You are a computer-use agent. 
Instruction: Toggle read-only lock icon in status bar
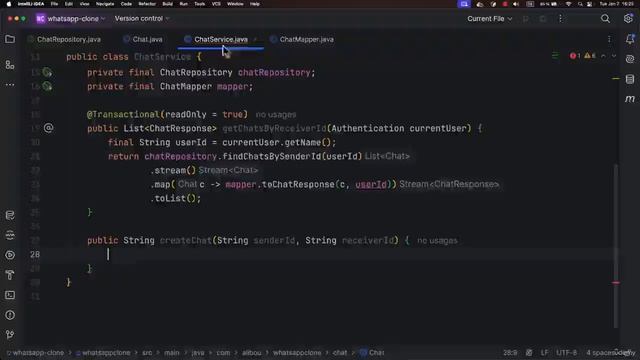(529, 353)
